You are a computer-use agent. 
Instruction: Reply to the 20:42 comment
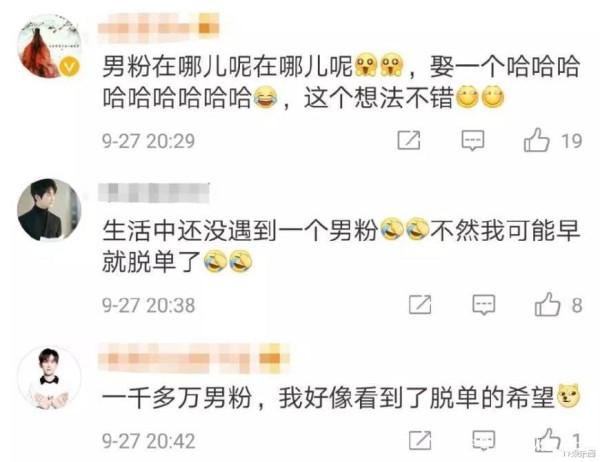(x=484, y=440)
